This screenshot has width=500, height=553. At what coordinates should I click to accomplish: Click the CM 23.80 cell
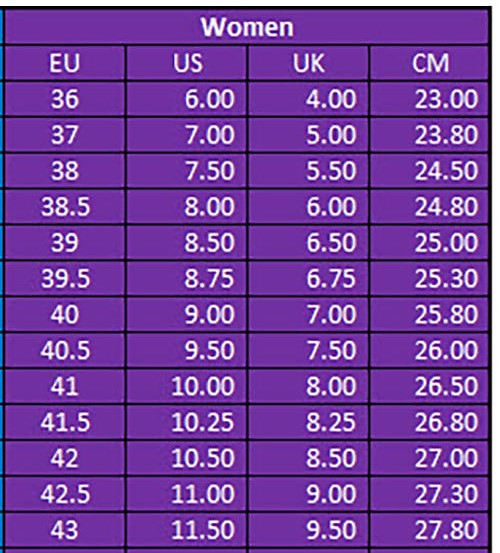coord(429,135)
